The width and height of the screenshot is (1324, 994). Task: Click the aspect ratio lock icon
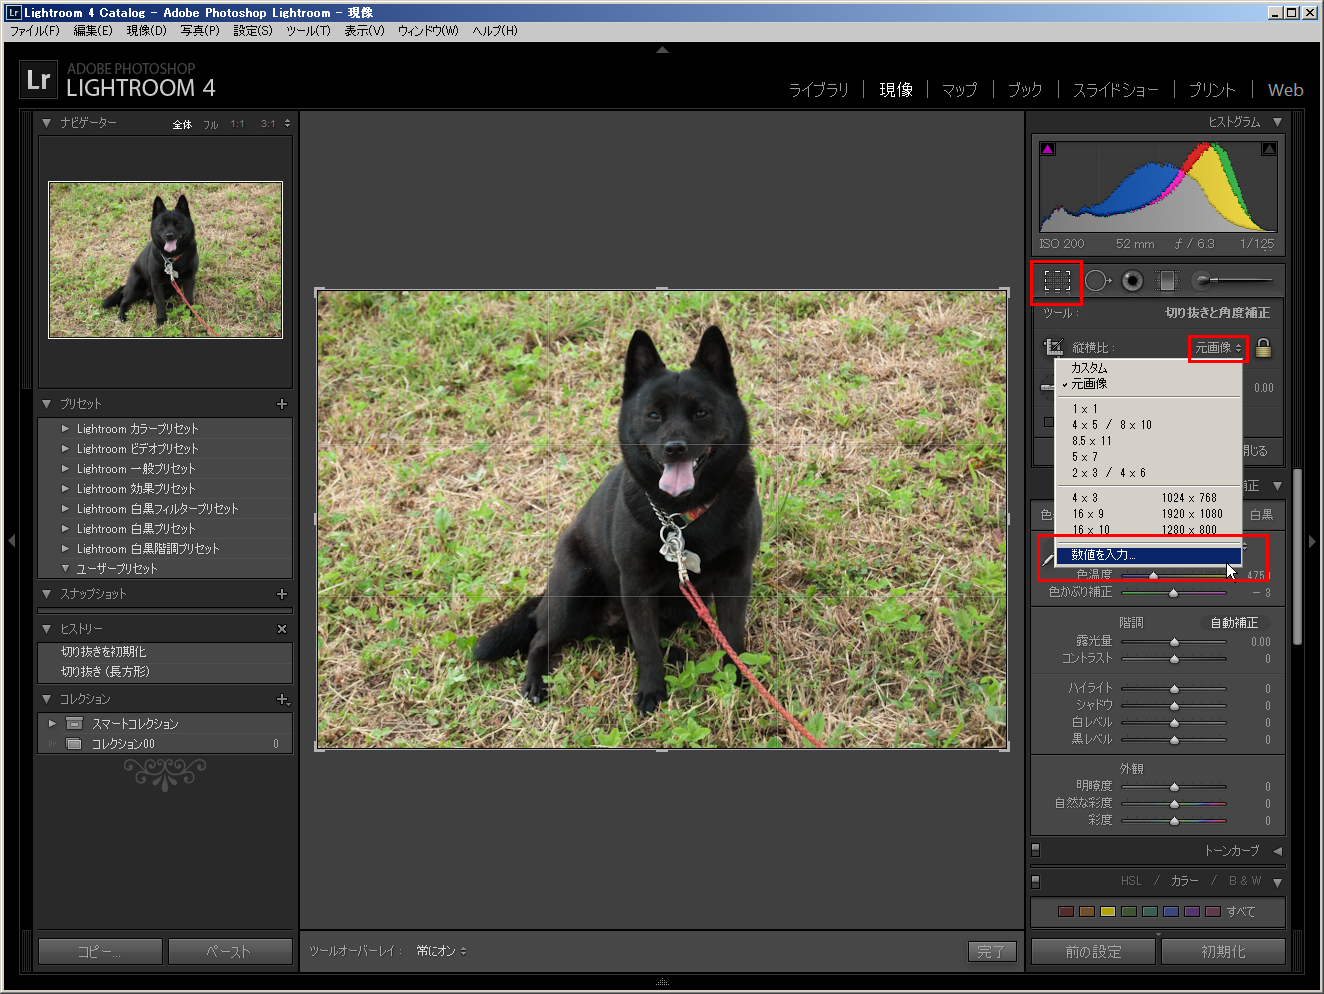click(1263, 348)
